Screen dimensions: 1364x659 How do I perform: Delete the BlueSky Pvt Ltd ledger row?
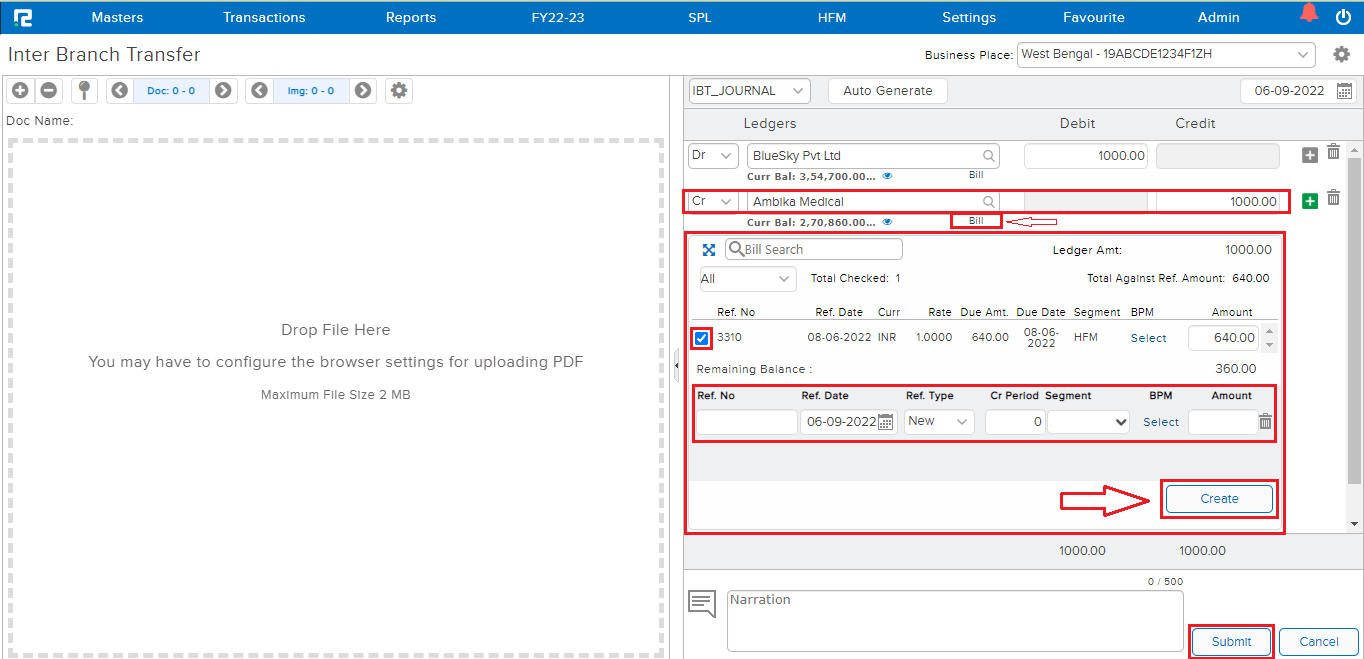1333,152
